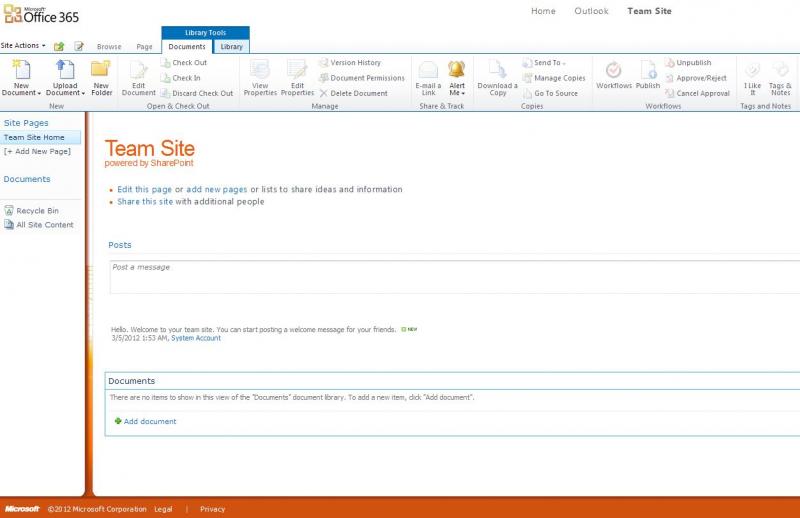The image size is (800, 518).
Task: Select the Documents ribbon tab
Action: (x=187, y=46)
